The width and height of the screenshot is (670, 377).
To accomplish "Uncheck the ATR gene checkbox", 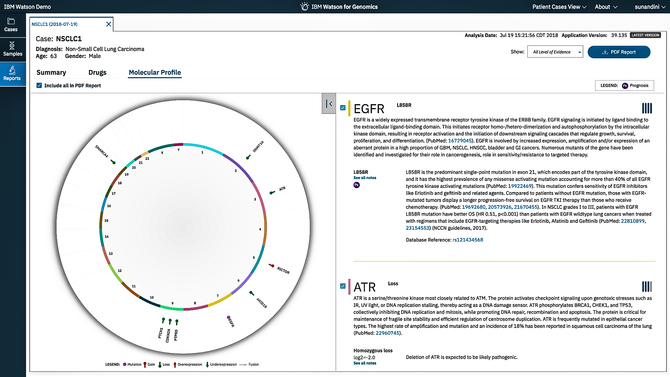I will tap(343, 286).
